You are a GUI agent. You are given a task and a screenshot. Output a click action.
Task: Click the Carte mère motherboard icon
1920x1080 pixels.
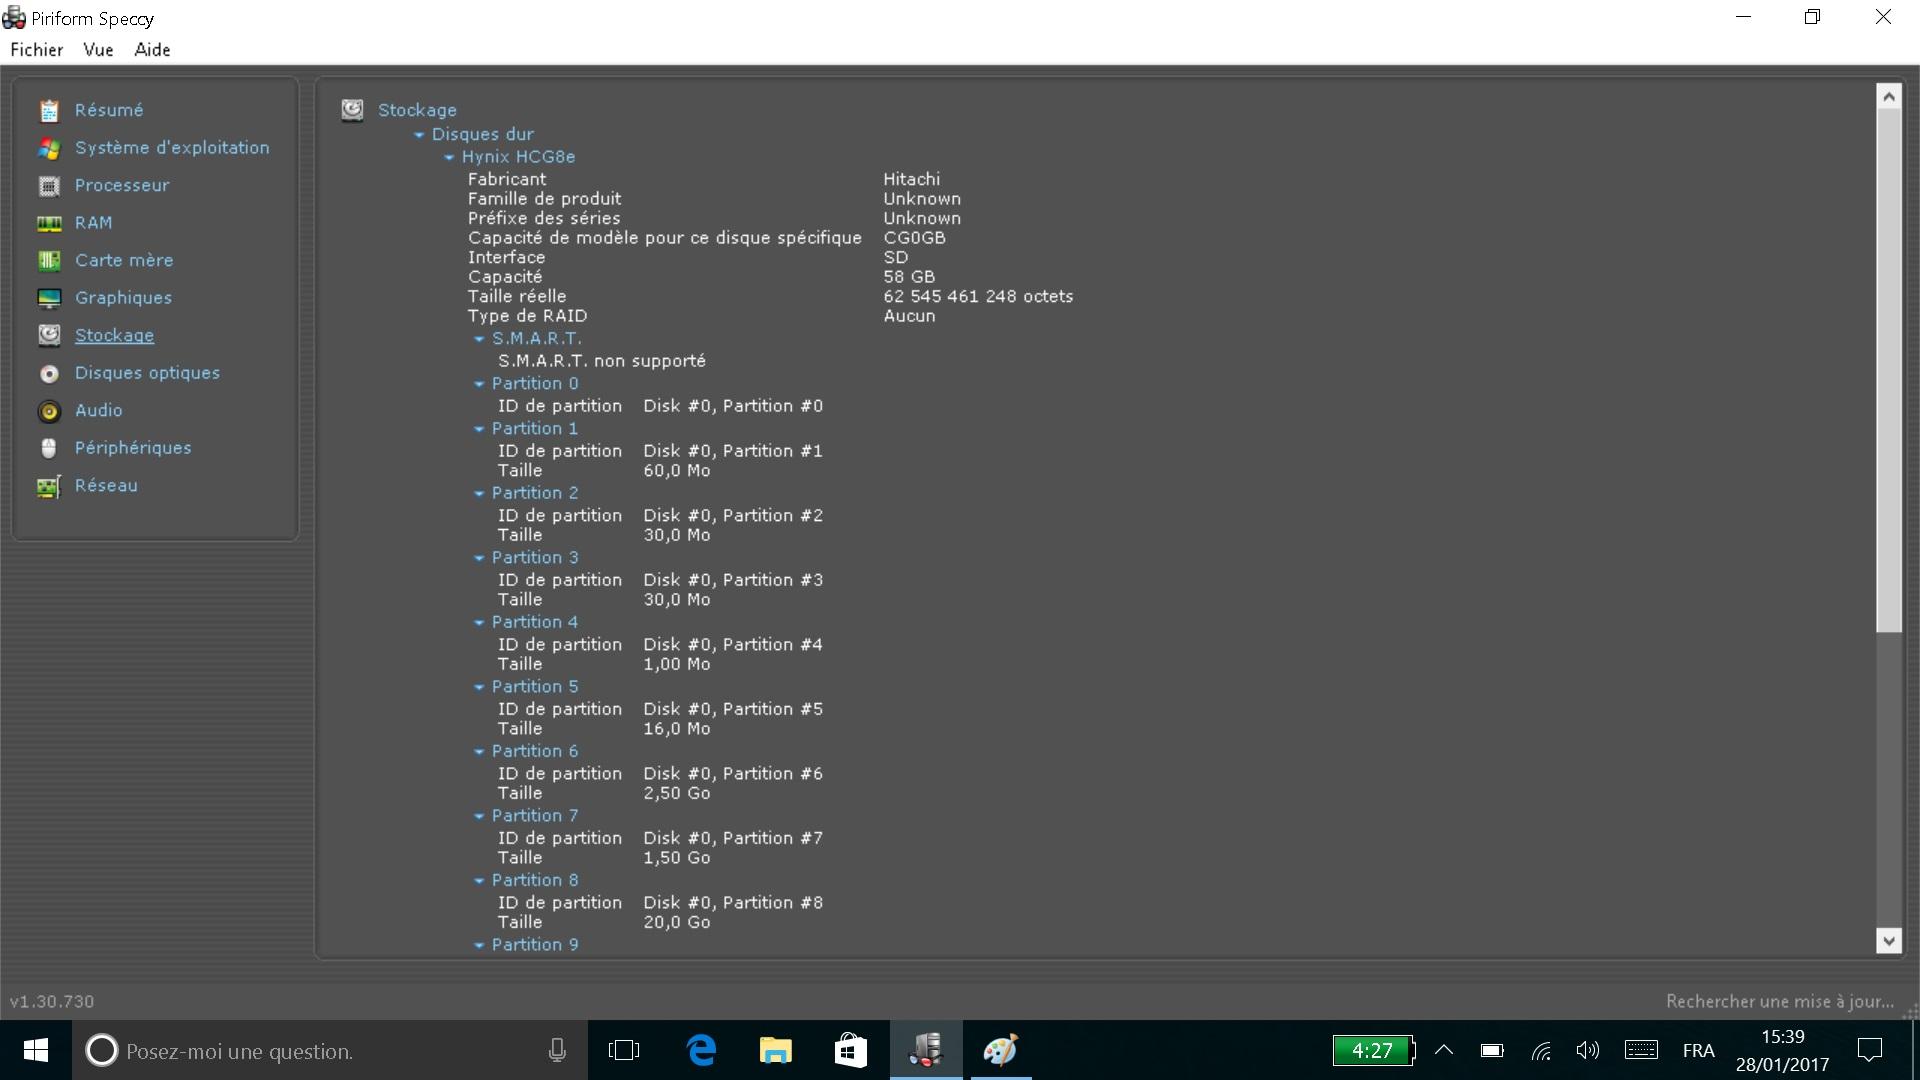49,261
